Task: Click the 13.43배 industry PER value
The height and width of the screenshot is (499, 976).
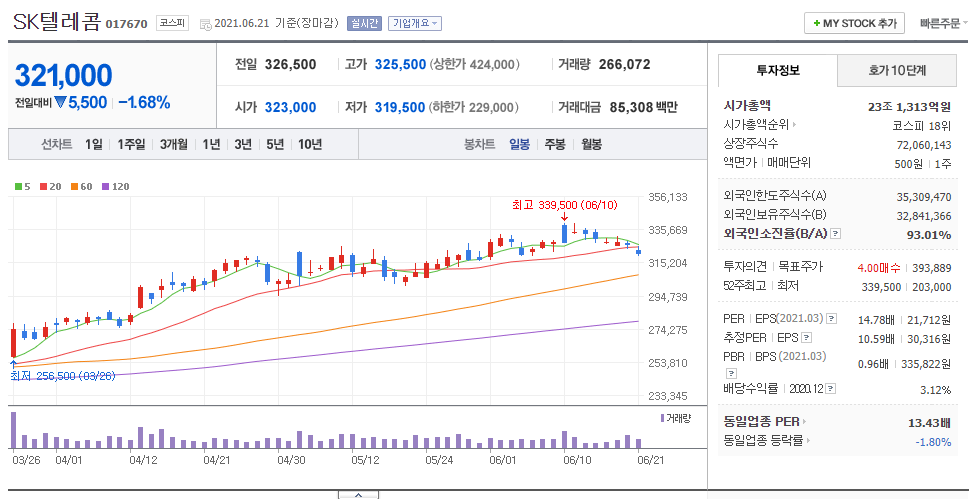Action: (929, 423)
